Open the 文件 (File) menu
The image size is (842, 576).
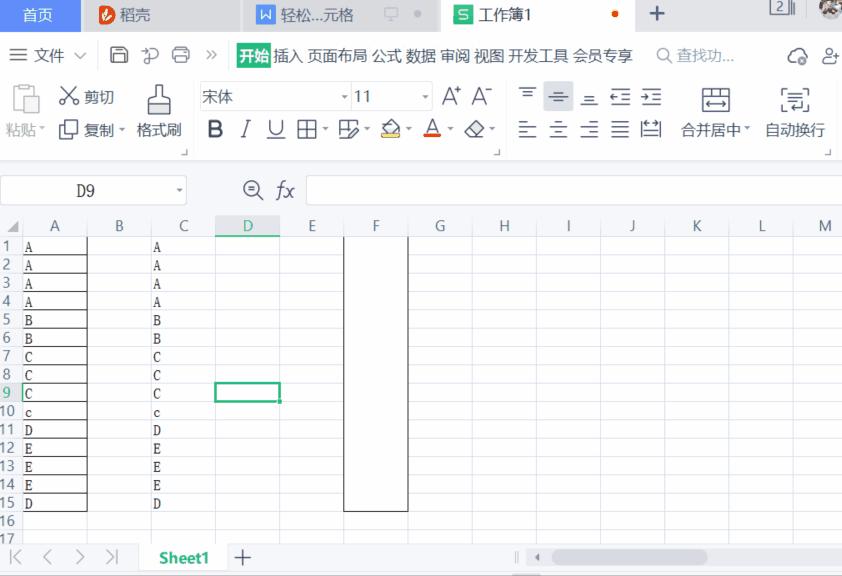(48, 56)
